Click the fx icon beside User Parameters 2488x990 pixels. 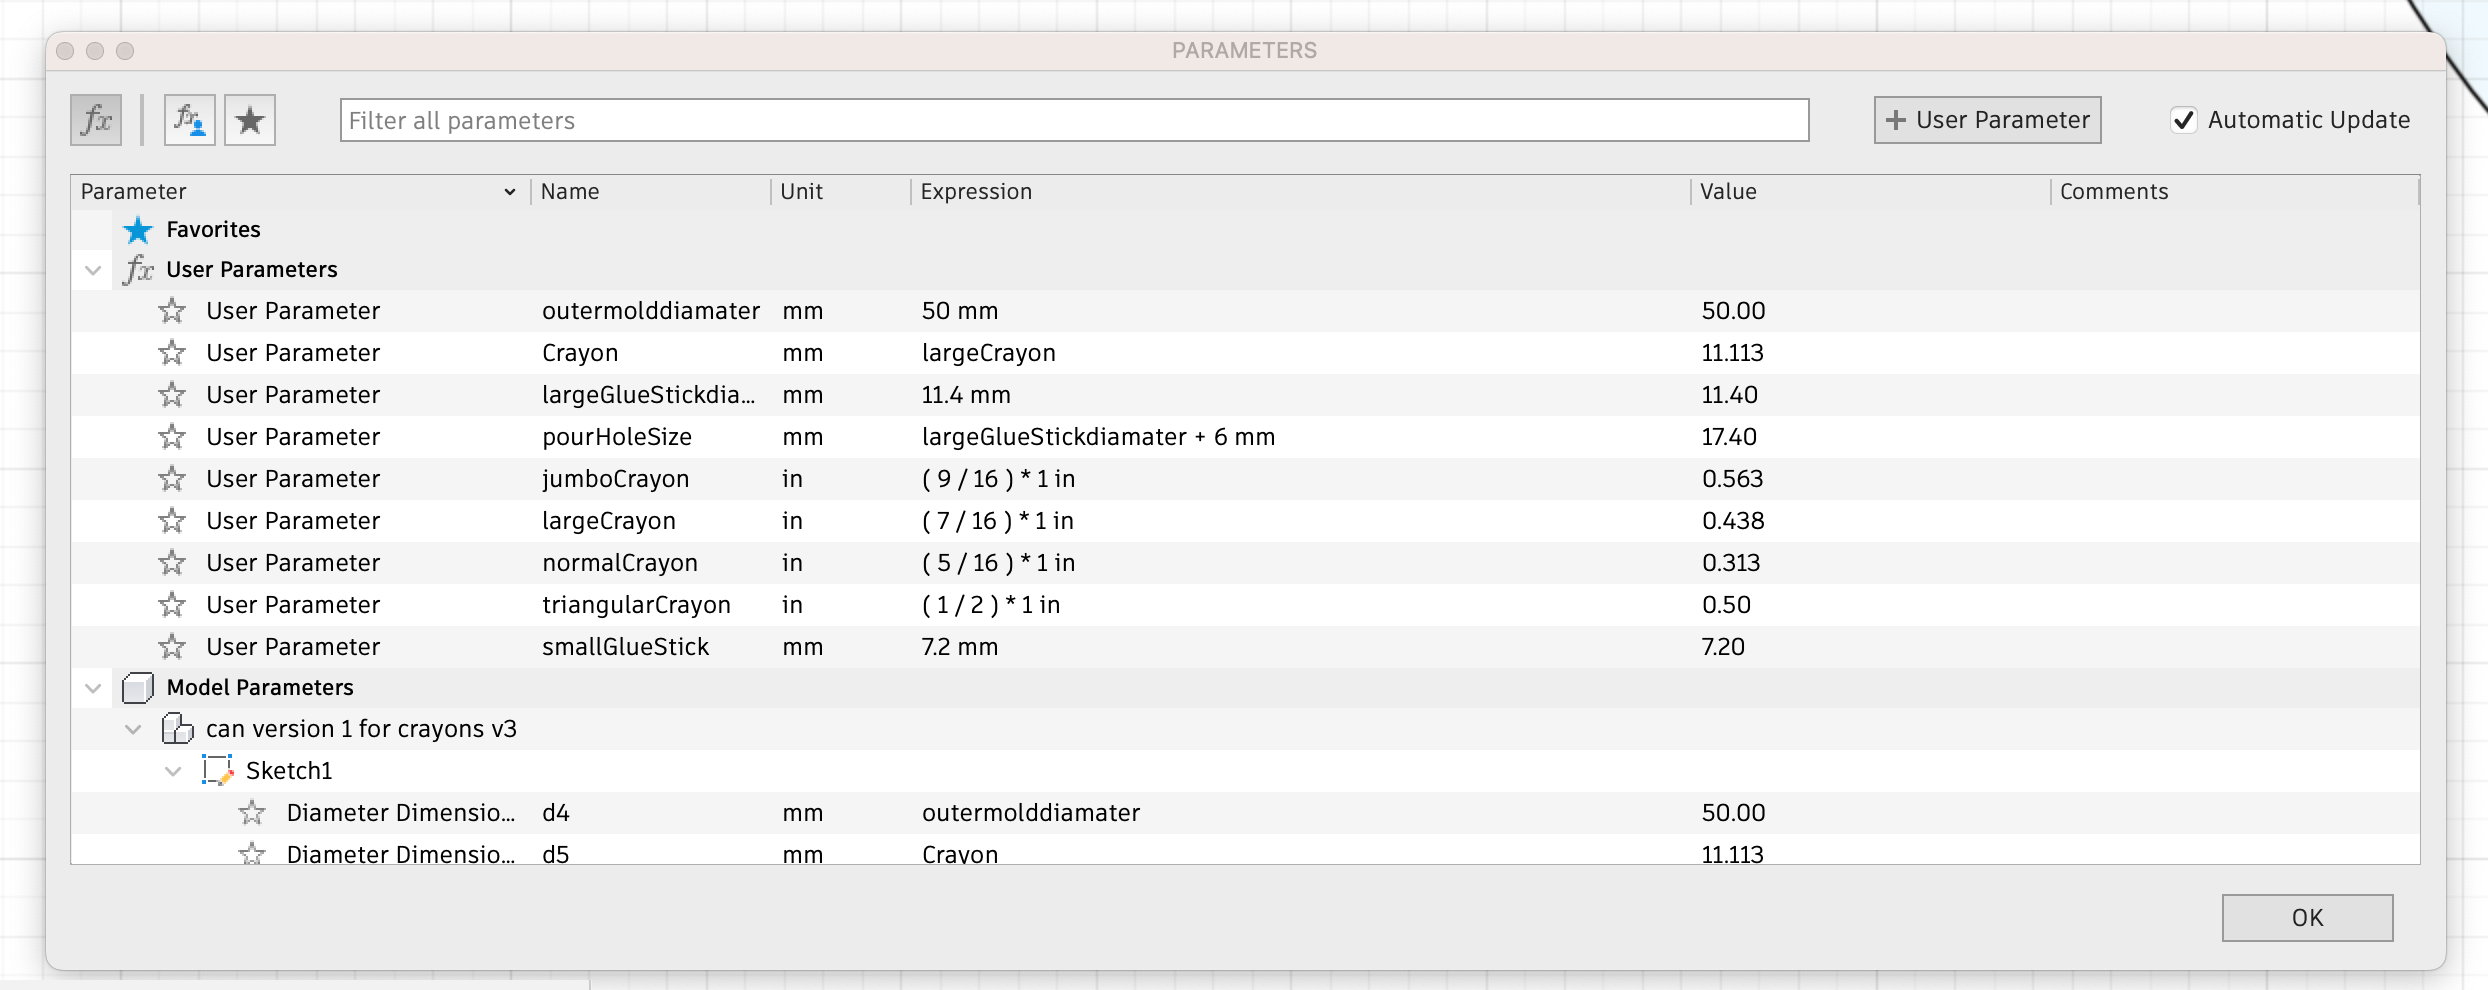click(138, 268)
